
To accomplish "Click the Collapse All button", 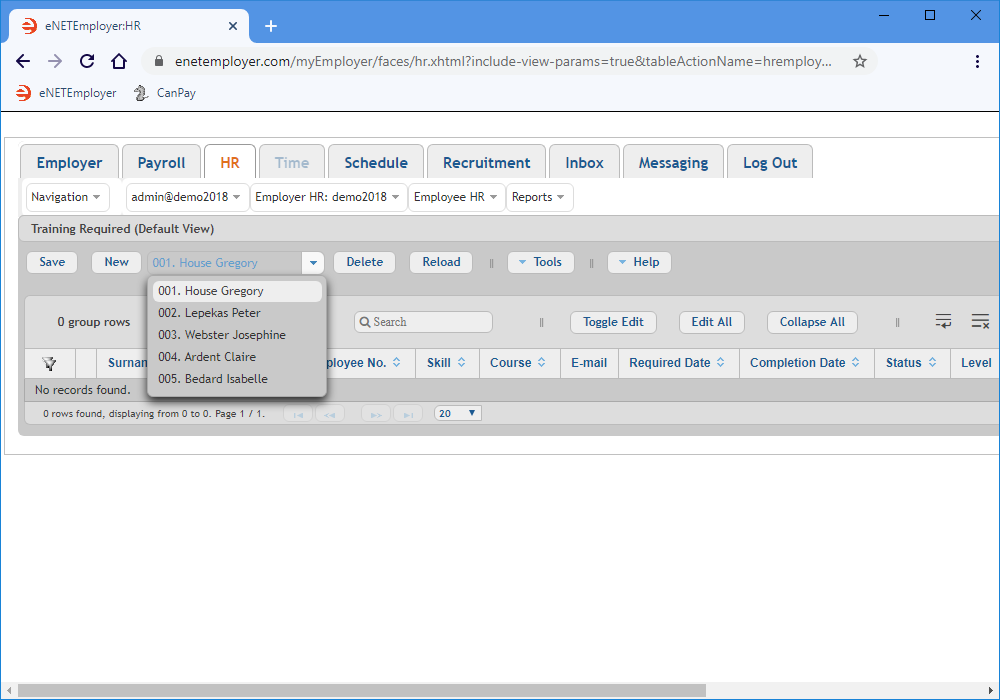I will [812, 322].
